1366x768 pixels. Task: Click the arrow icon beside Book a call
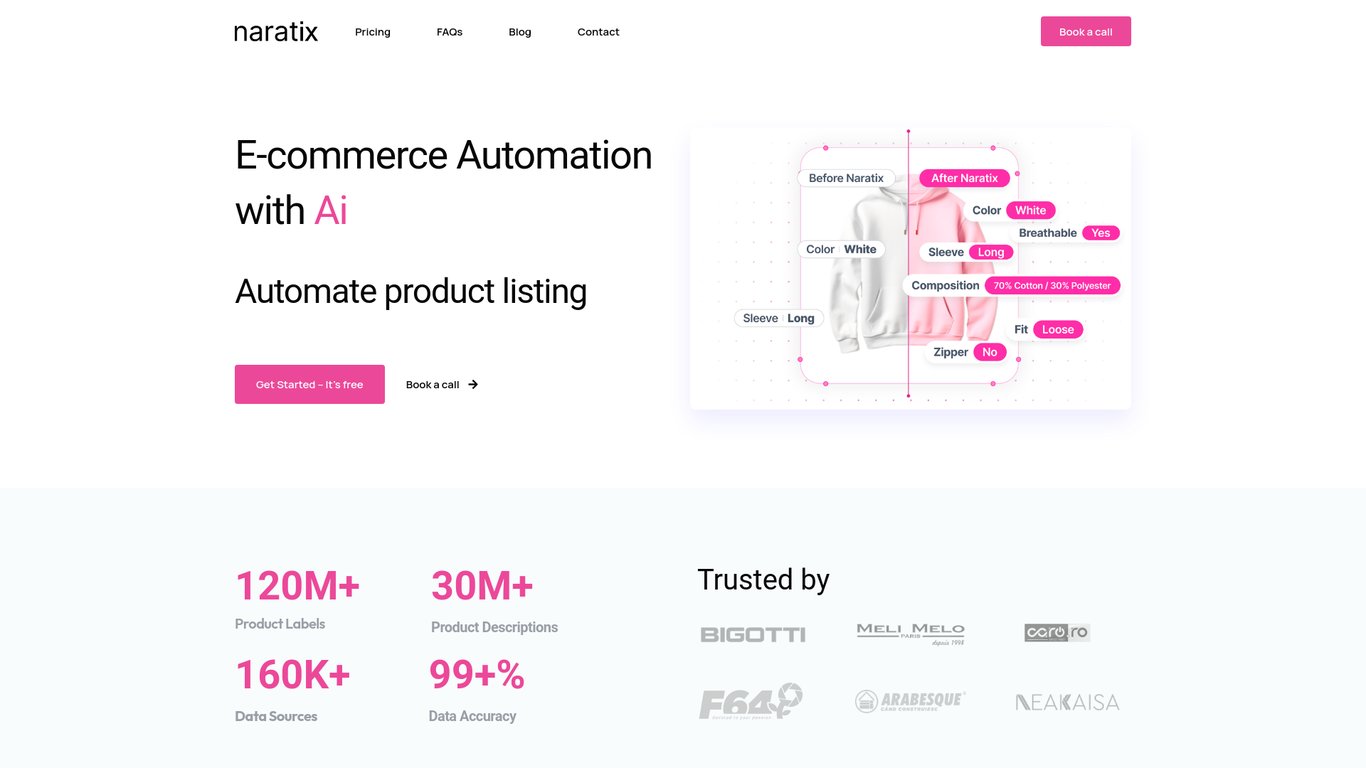[x=473, y=384]
